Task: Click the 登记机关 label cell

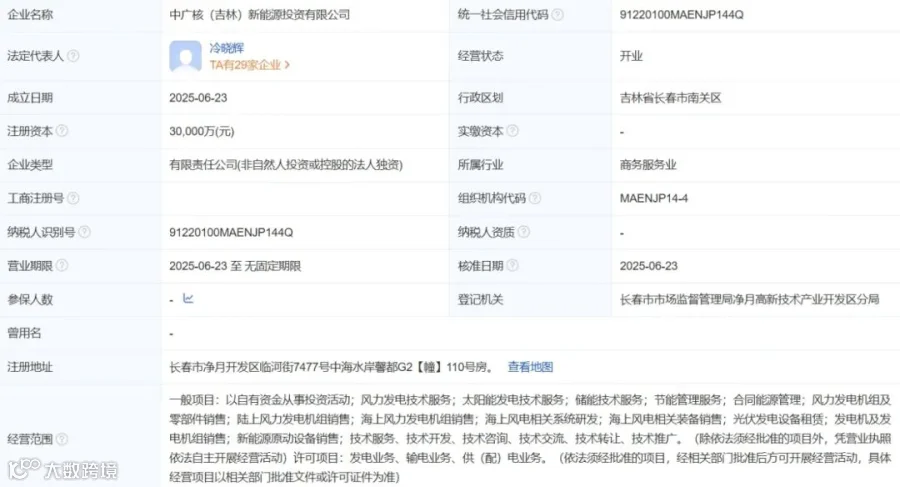Action: [x=530, y=299]
